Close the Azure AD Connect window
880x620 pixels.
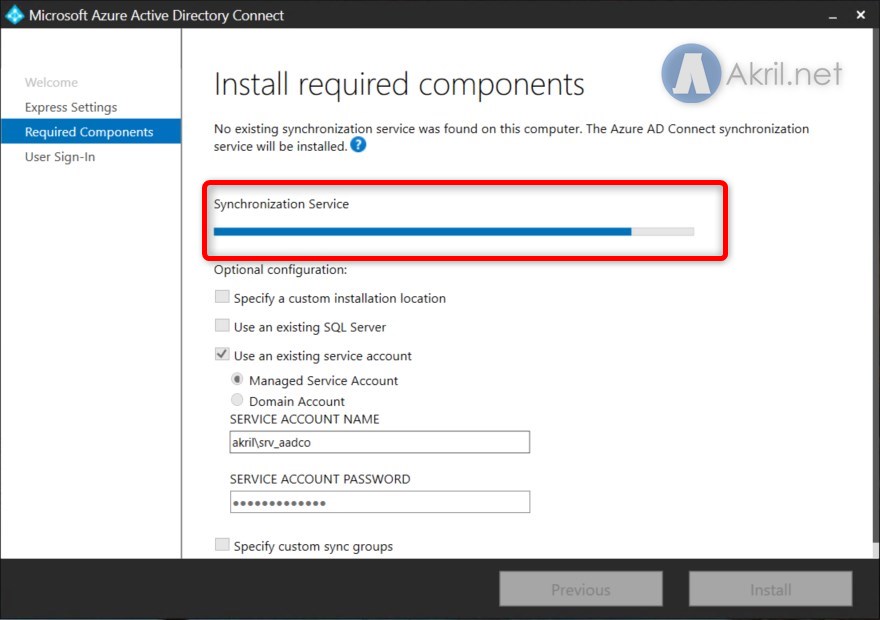click(861, 15)
